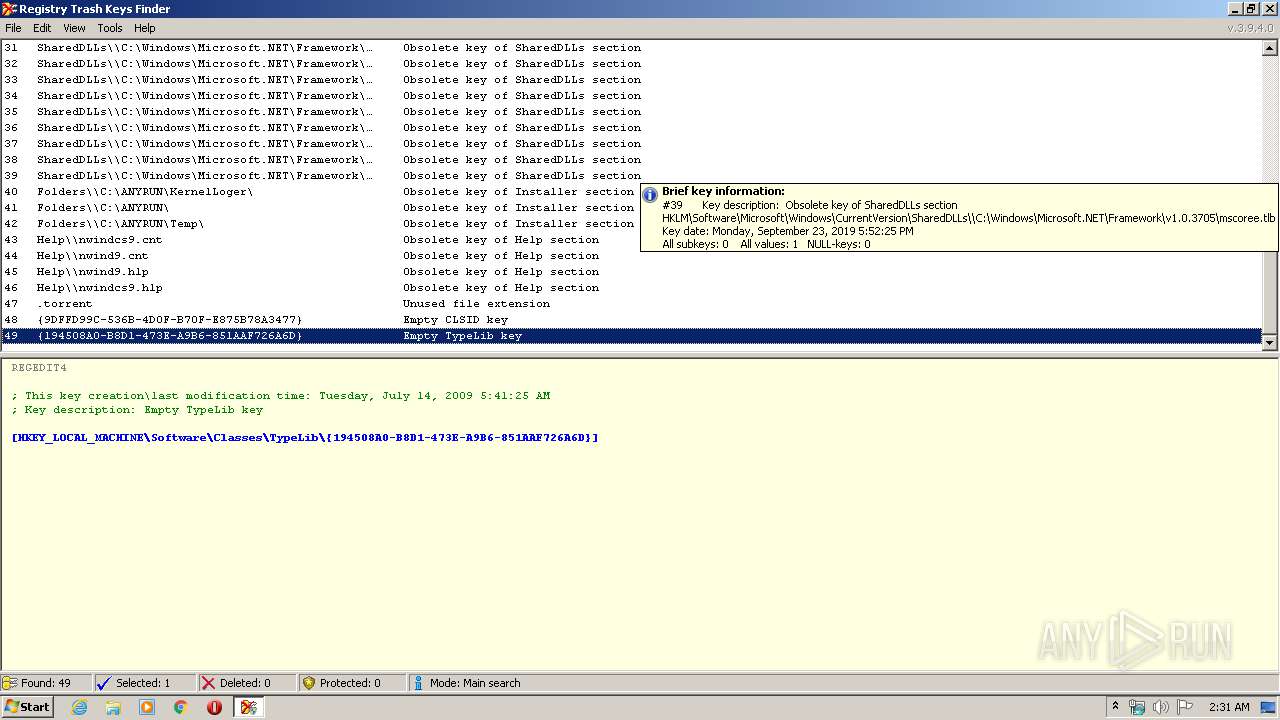Image resolution: width=1280 pixels, height=720 pixels.
Task: Click the Protected shield status icon
Action: [309, 683]
